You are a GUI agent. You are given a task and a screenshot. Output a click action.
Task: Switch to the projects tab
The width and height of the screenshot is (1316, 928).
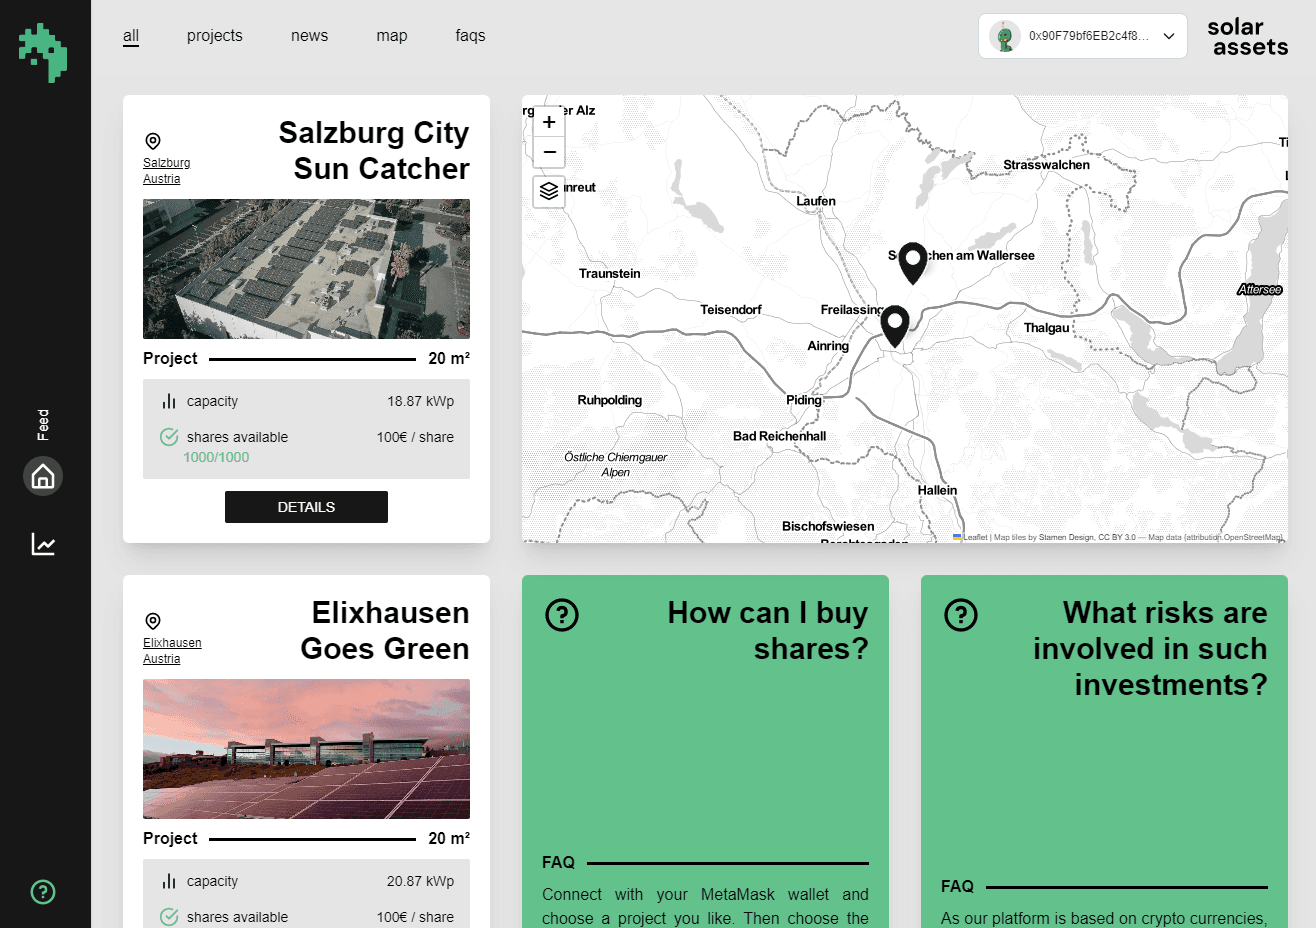(x=214, y=36)
